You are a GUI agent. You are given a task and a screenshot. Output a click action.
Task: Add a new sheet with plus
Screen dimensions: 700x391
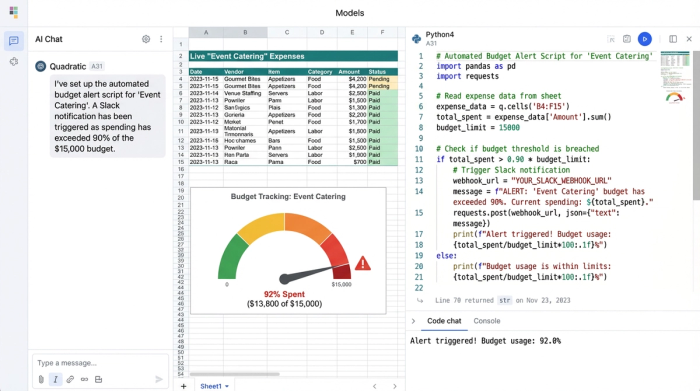pyautogui.click(x=183, y=386)
